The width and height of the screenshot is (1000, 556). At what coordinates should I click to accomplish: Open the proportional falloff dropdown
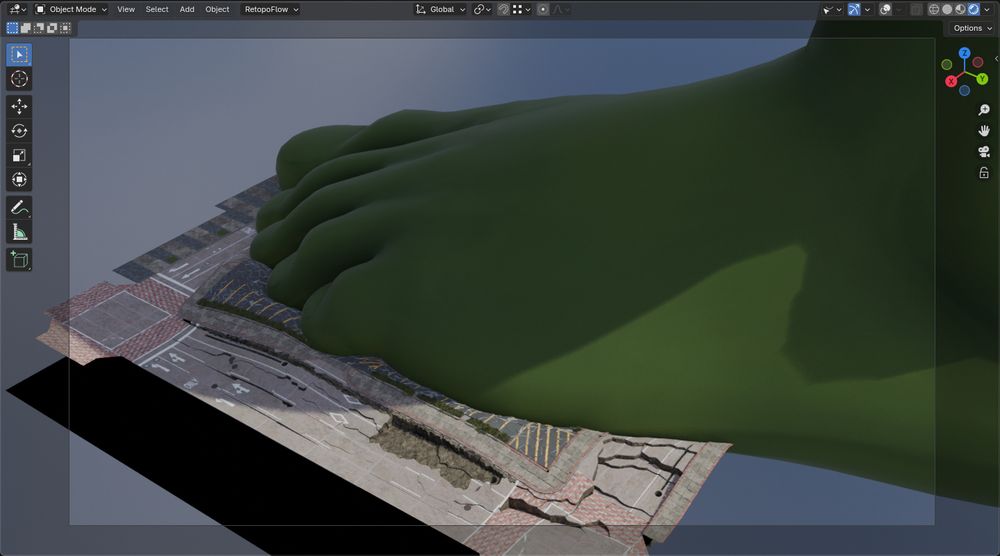click(x=562, y=10)
